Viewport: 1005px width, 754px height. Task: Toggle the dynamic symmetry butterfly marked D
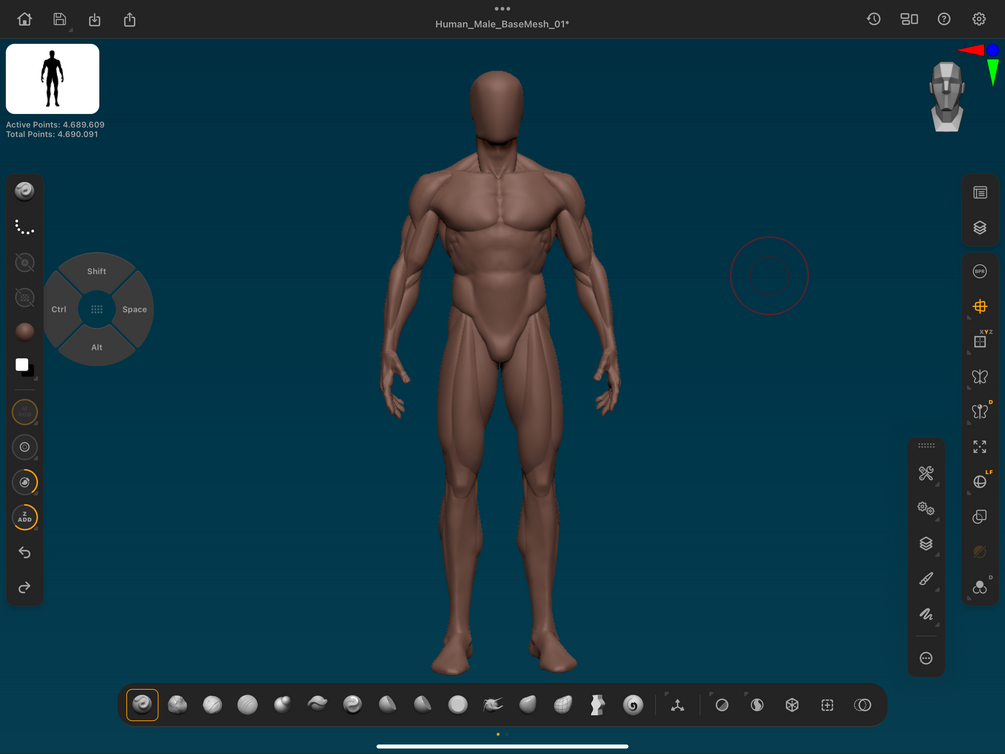click(981, 410)
